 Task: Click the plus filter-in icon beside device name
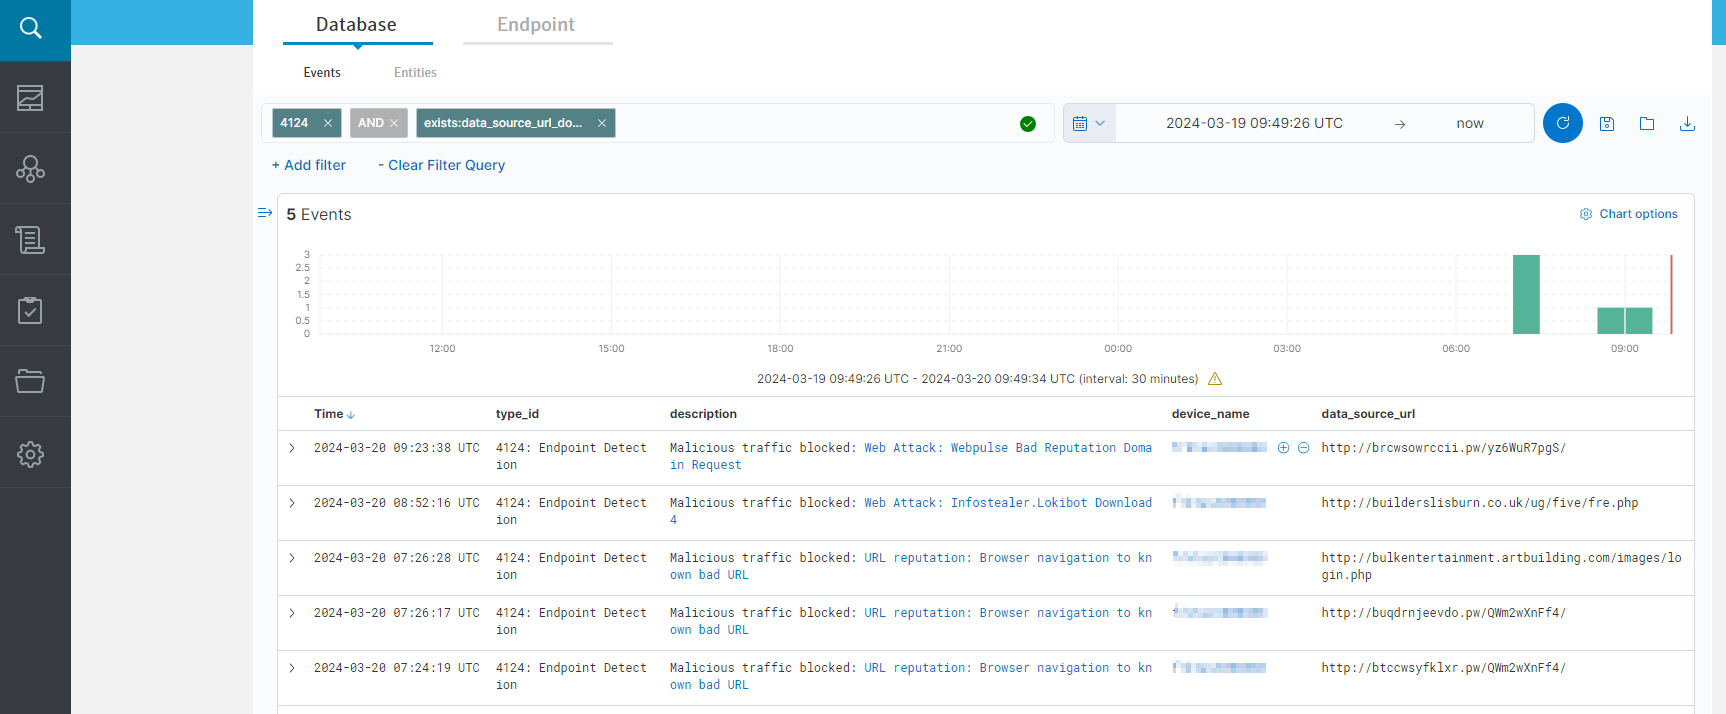[x=1283, y=448]
